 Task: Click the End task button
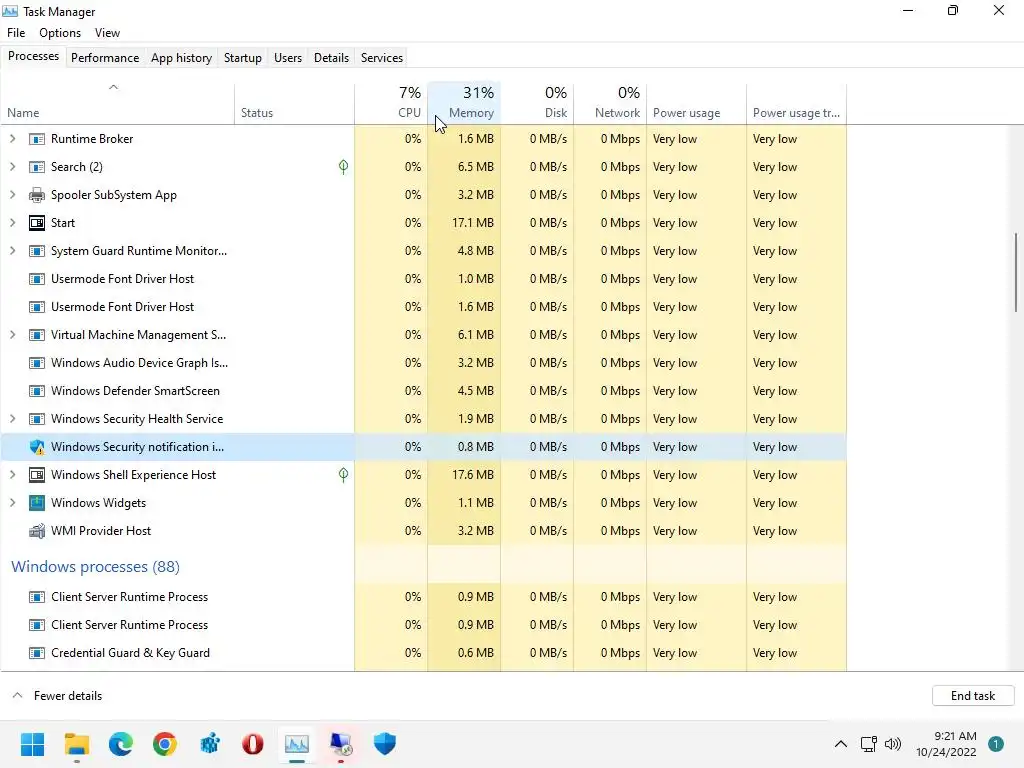tap(973, 696)
